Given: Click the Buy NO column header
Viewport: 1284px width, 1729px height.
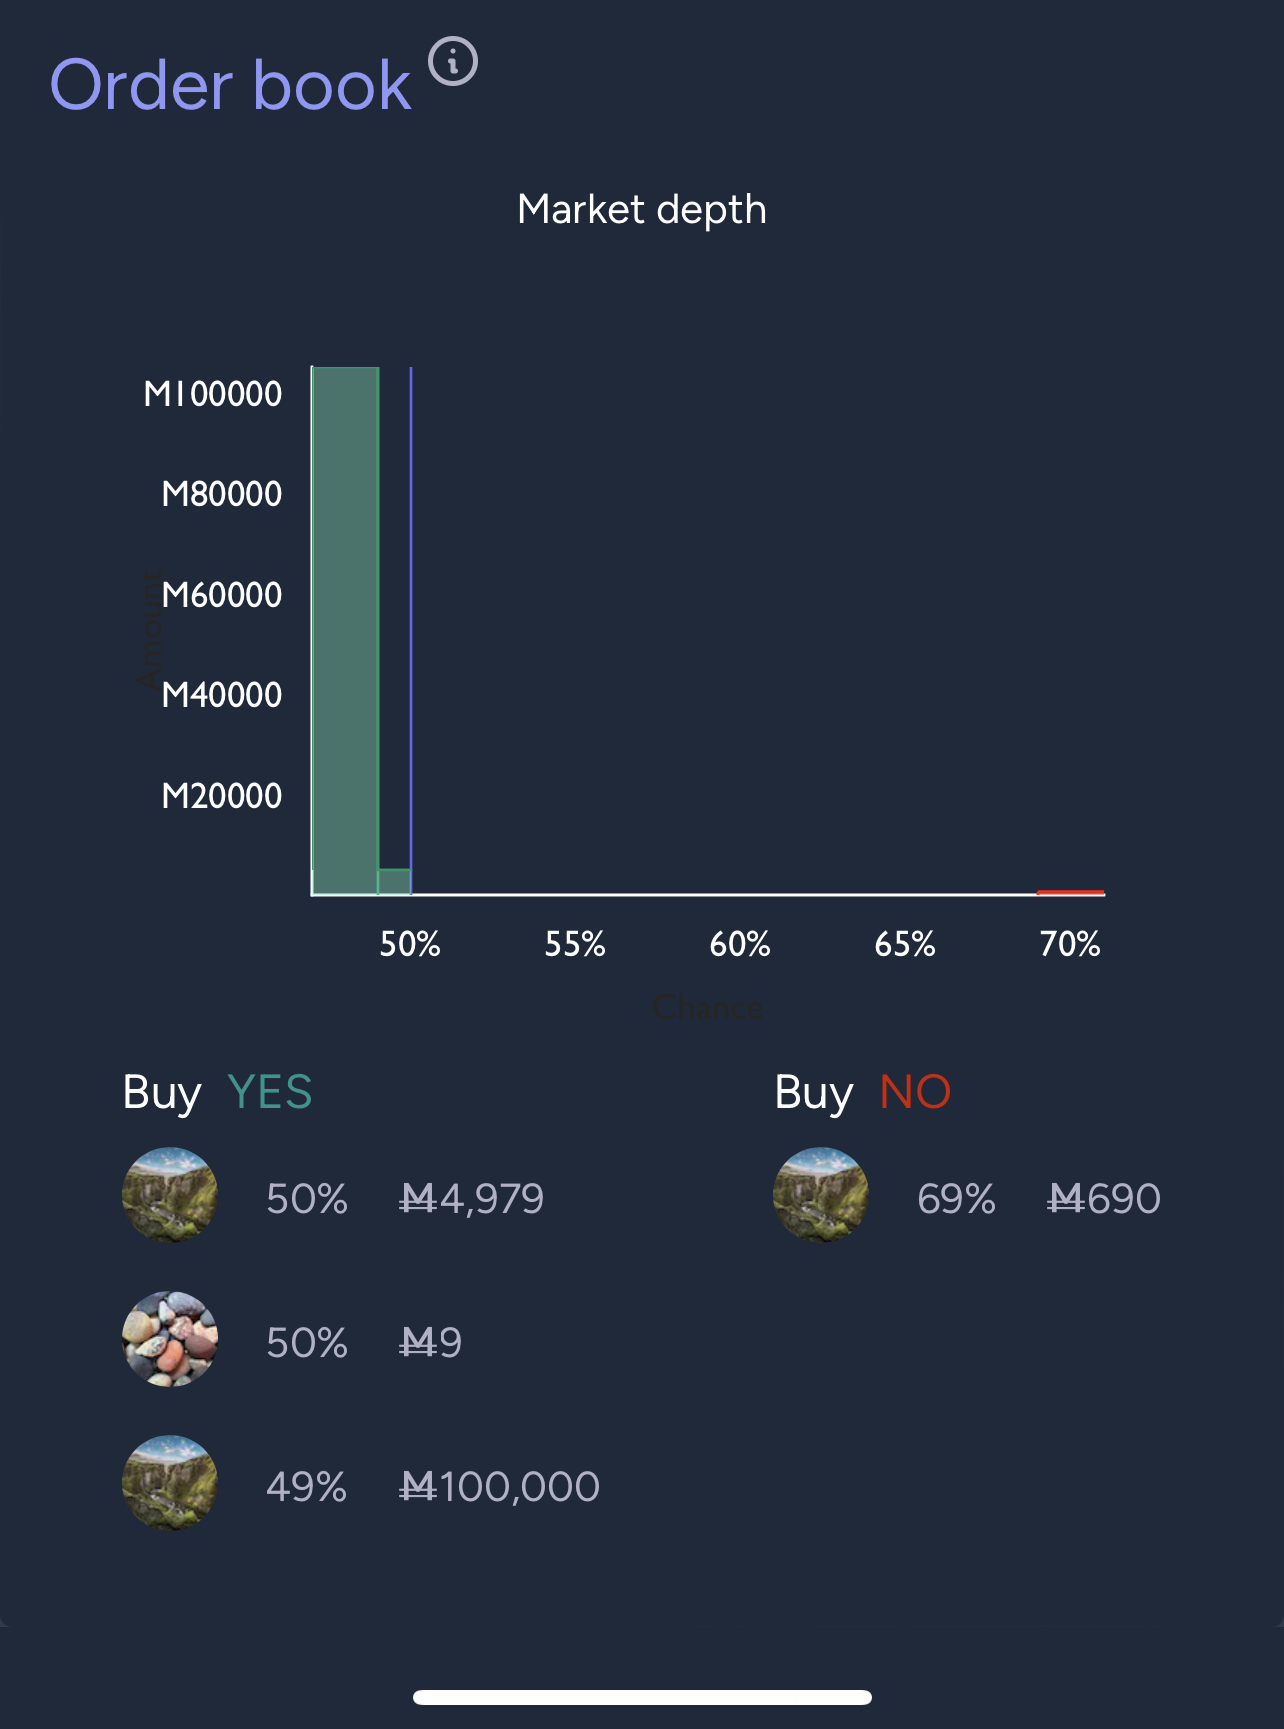Looking at the screenshot, I should coord(863,1092).
